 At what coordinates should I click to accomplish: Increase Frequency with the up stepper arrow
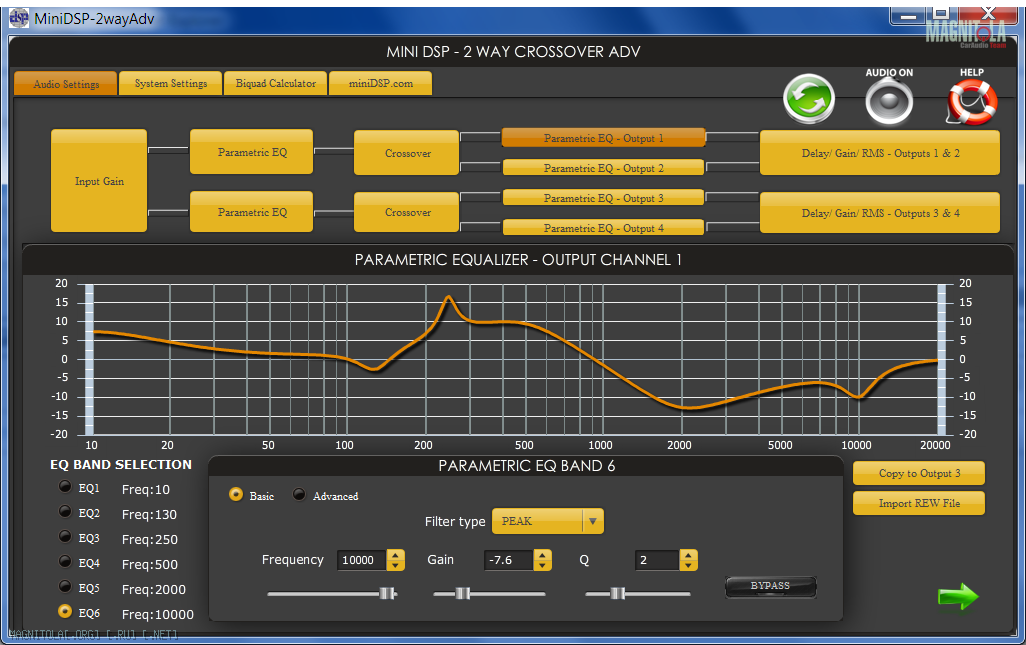pyautogui.click(x=395, y=555)
